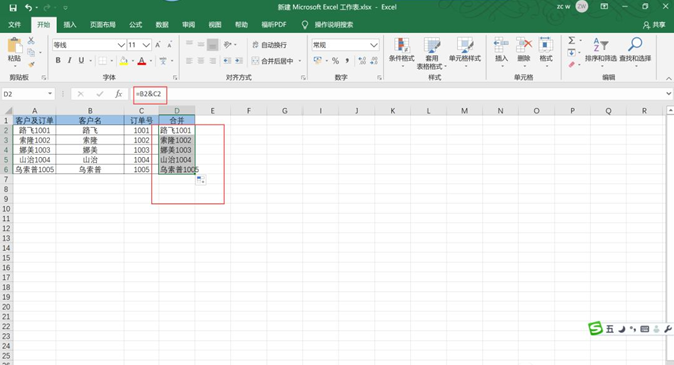Expand the merge and center dropdown arrow
674x365 pixels.
click(300, 61)
